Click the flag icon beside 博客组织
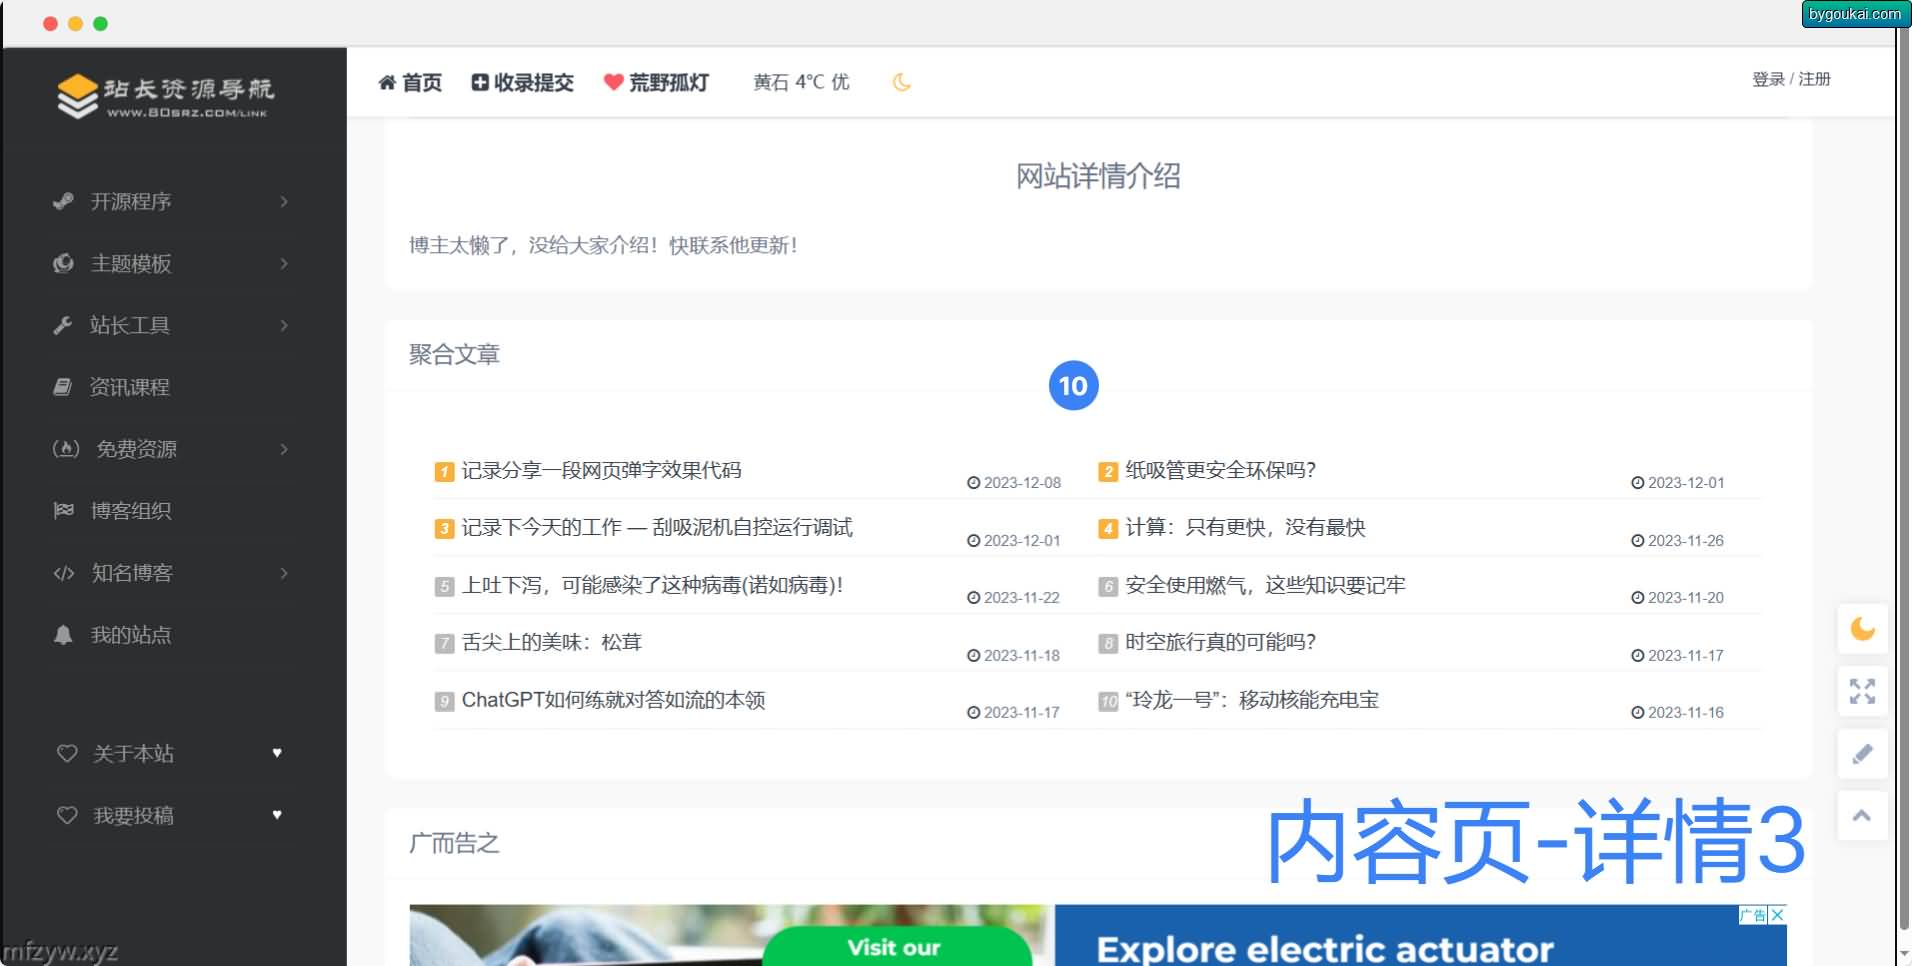The height and width of the screenshot is (966, 1912). click(x=63, y=511)
